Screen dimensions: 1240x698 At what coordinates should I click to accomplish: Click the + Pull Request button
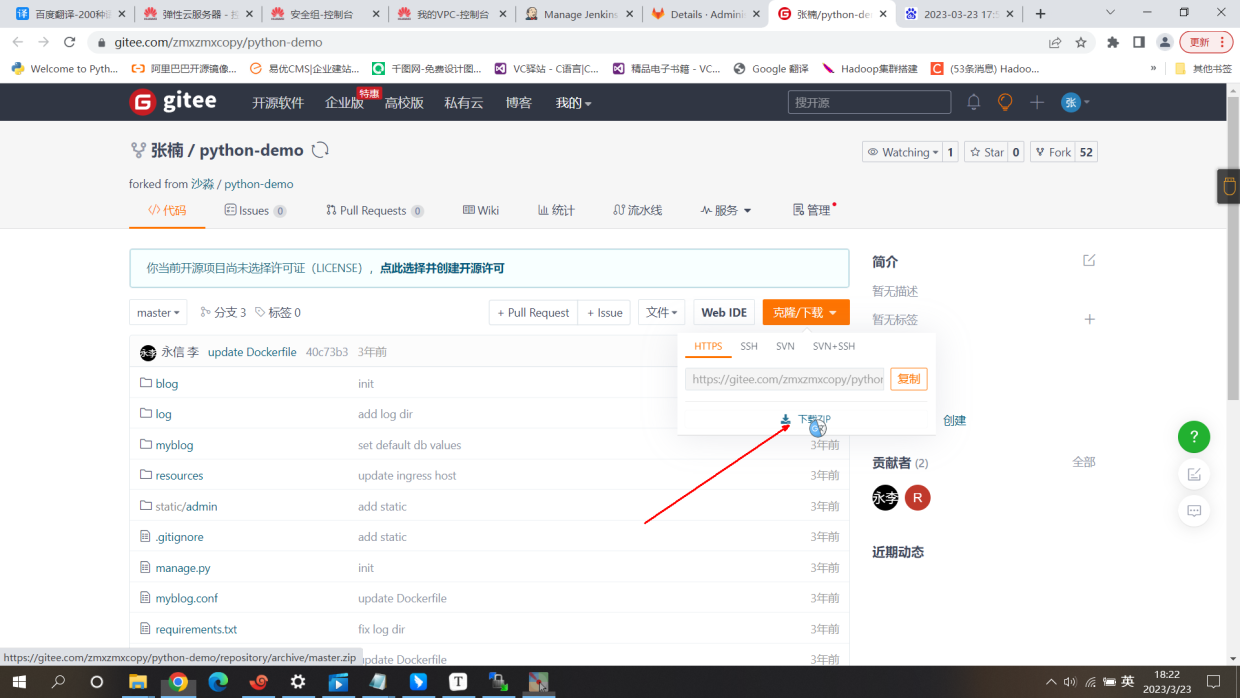[x=534, y=312]
